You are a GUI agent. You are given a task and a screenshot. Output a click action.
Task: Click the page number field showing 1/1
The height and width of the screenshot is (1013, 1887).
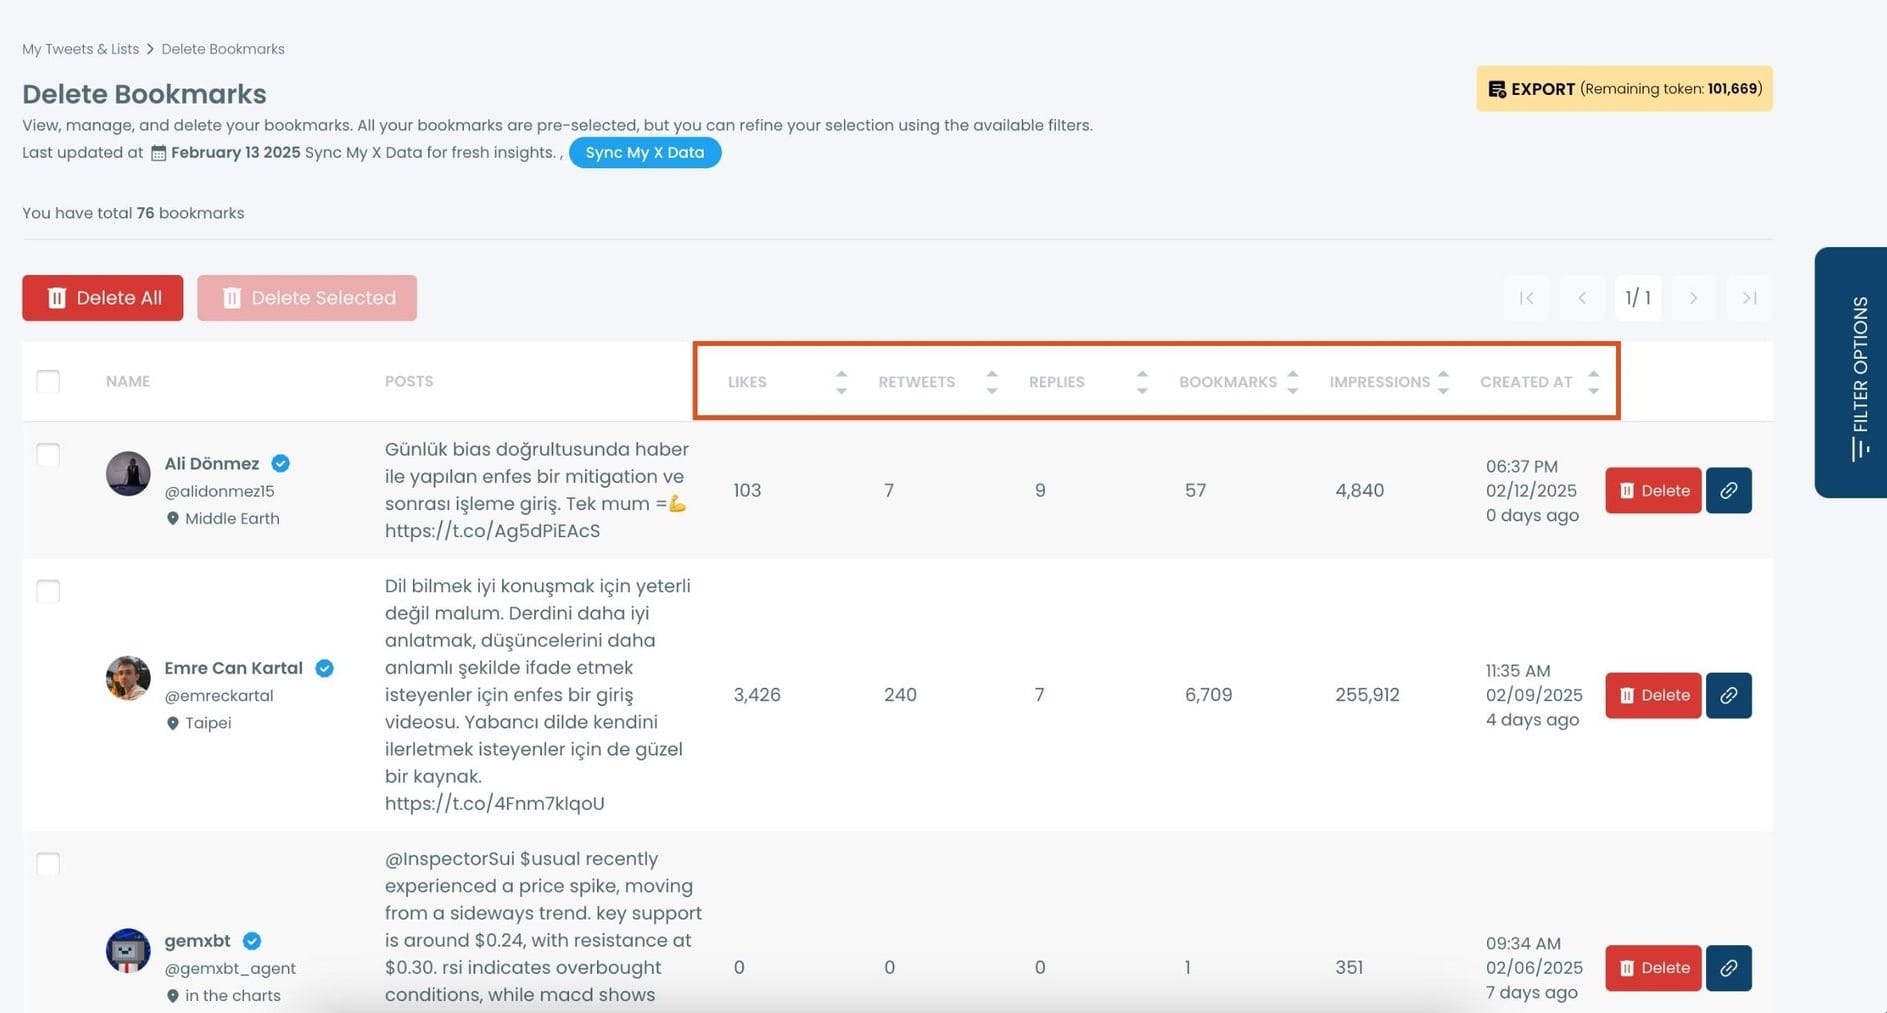(1637, 297)
